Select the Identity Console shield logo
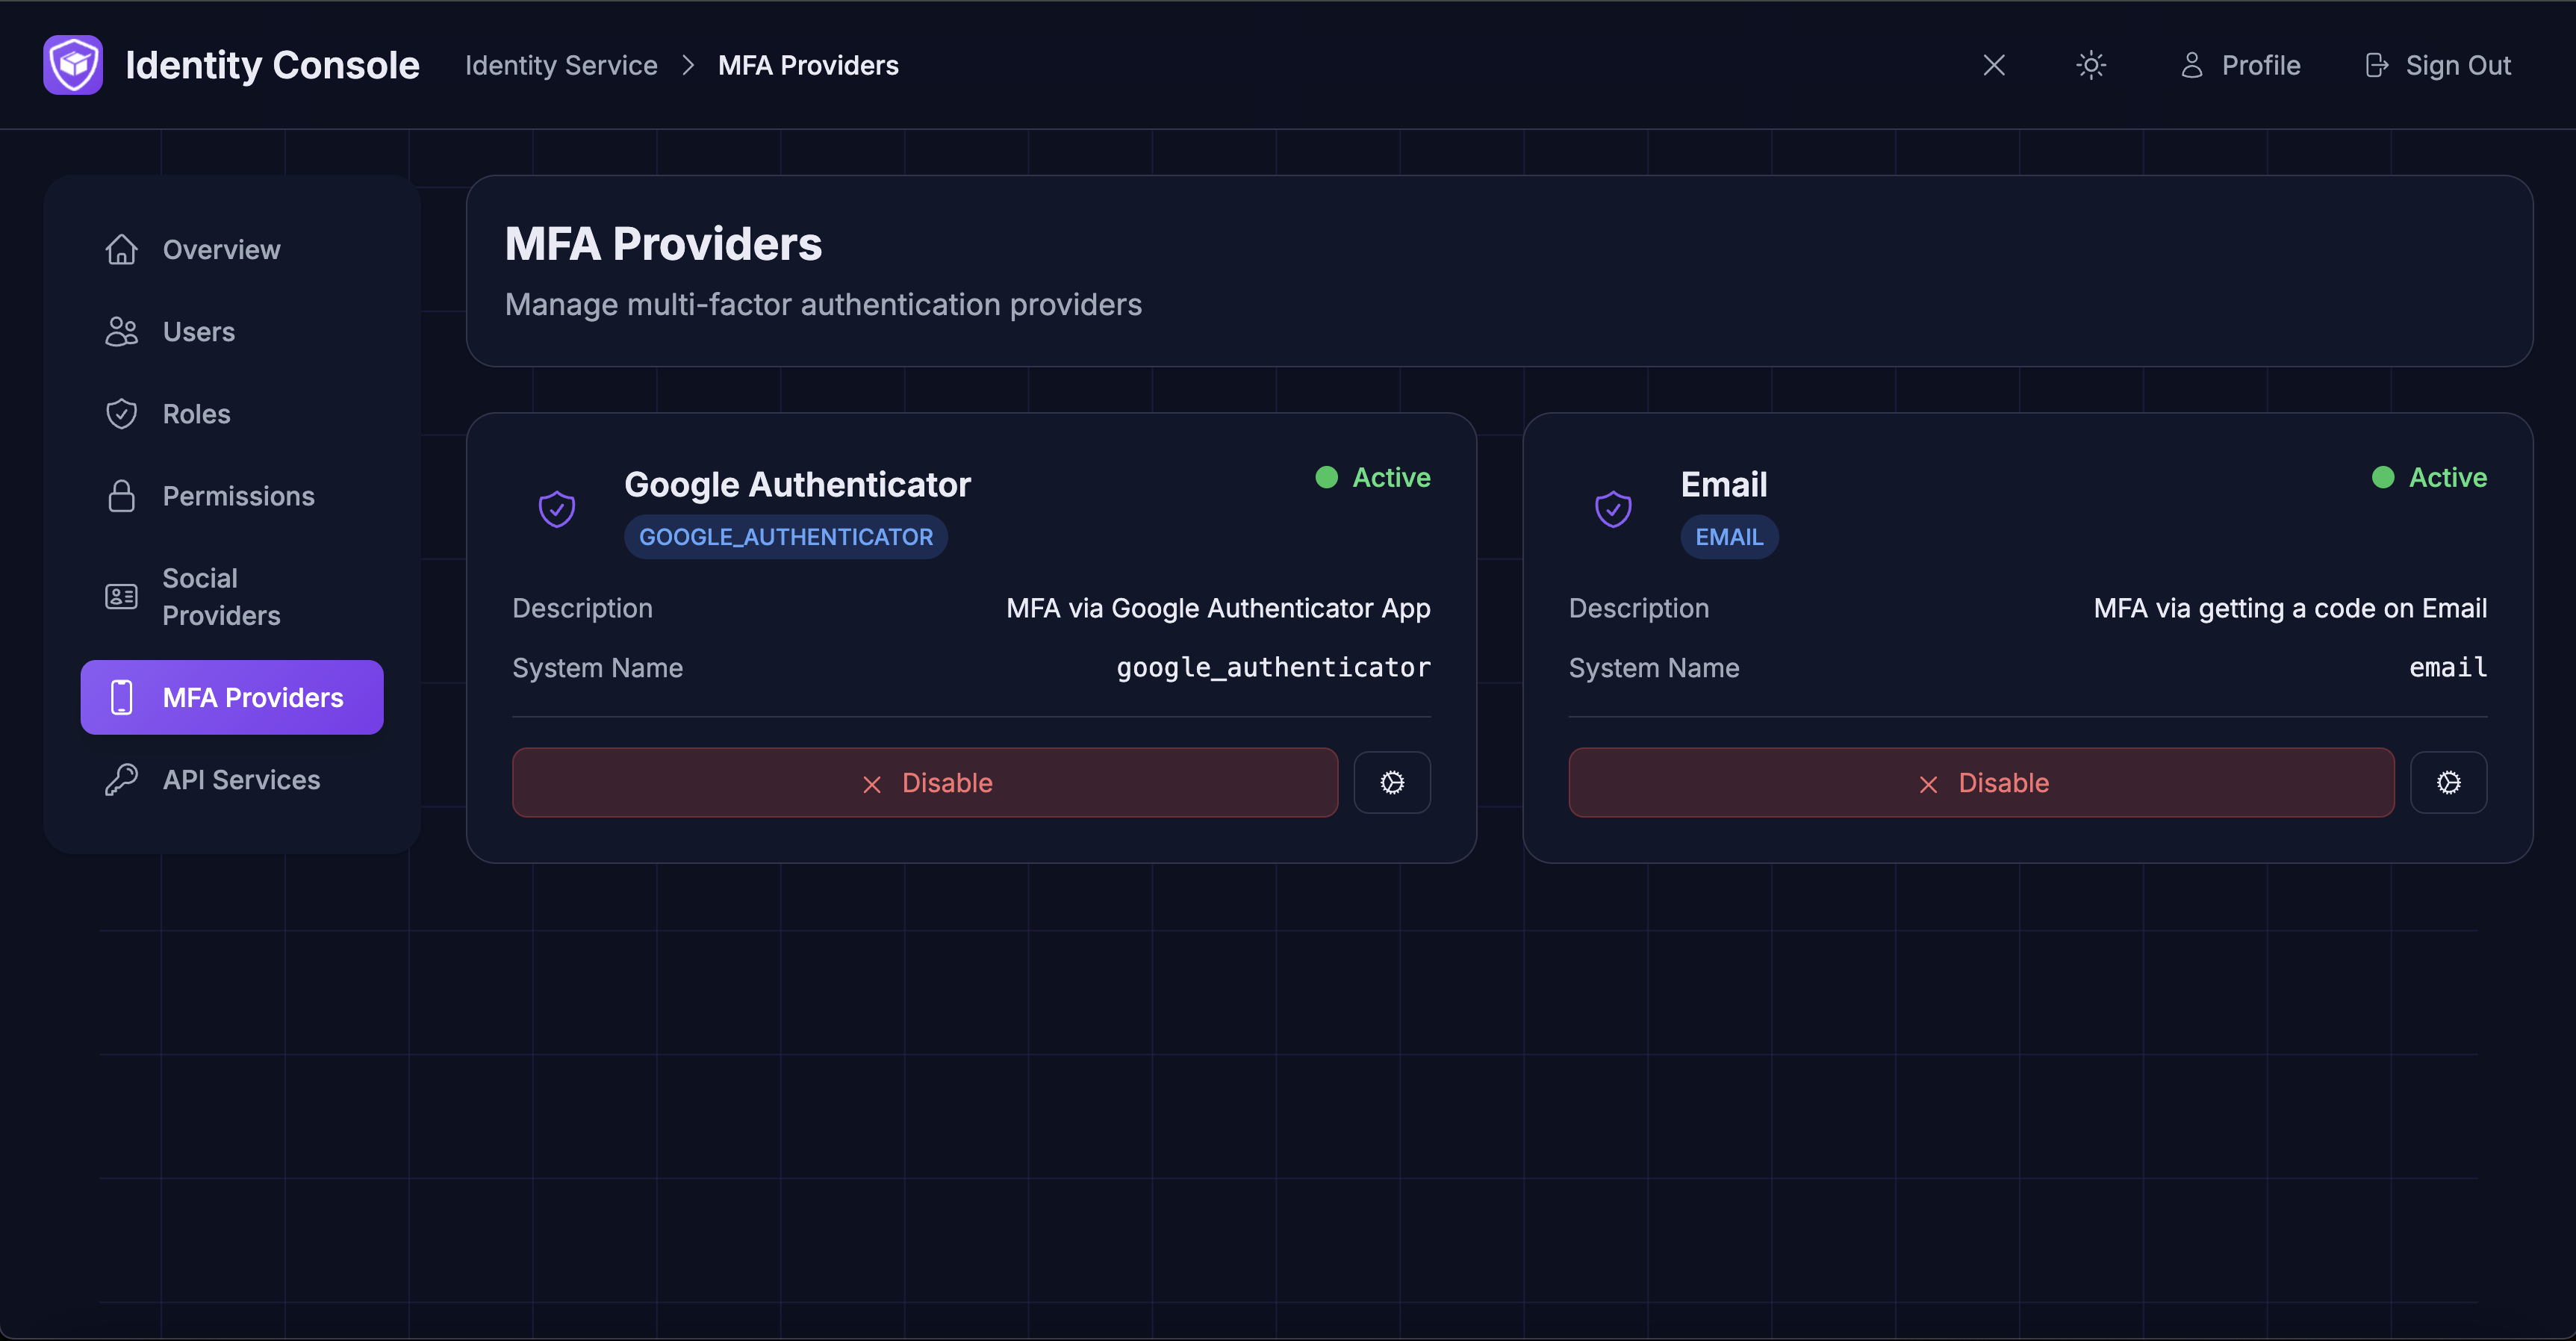This screenshot has width=2576, height=1341. [72, 64]
